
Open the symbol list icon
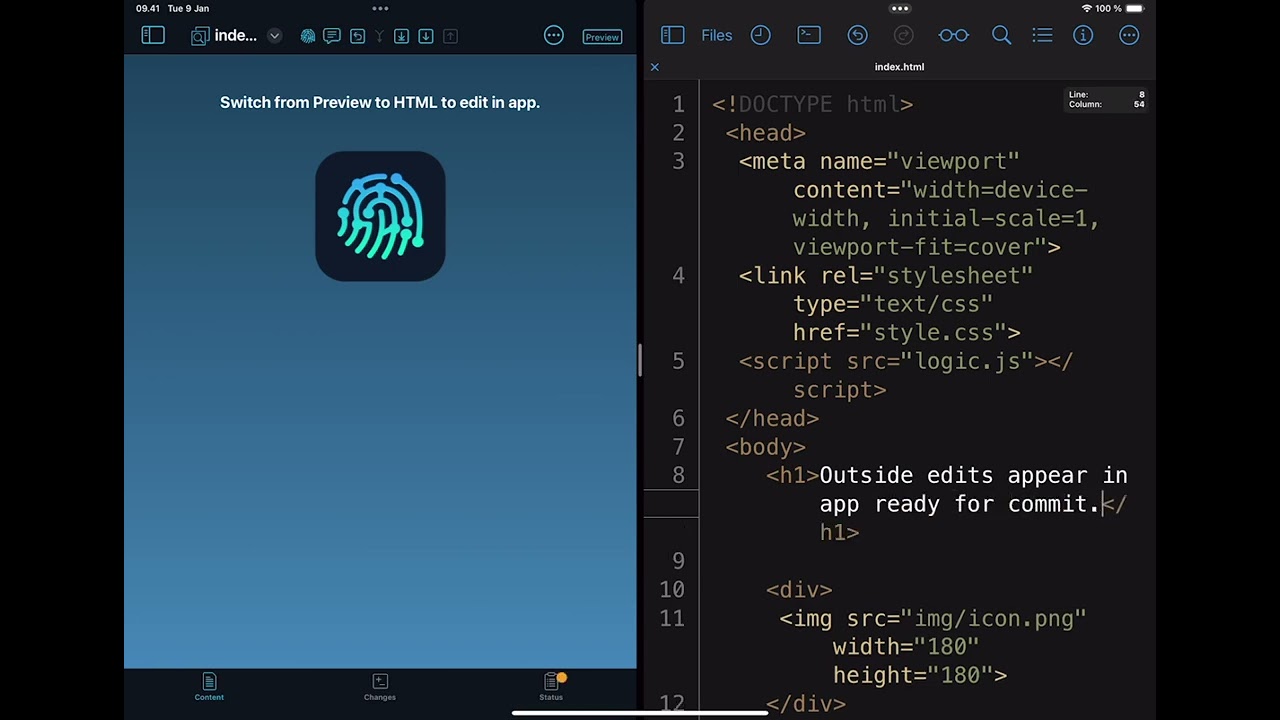pos(1042,35)
